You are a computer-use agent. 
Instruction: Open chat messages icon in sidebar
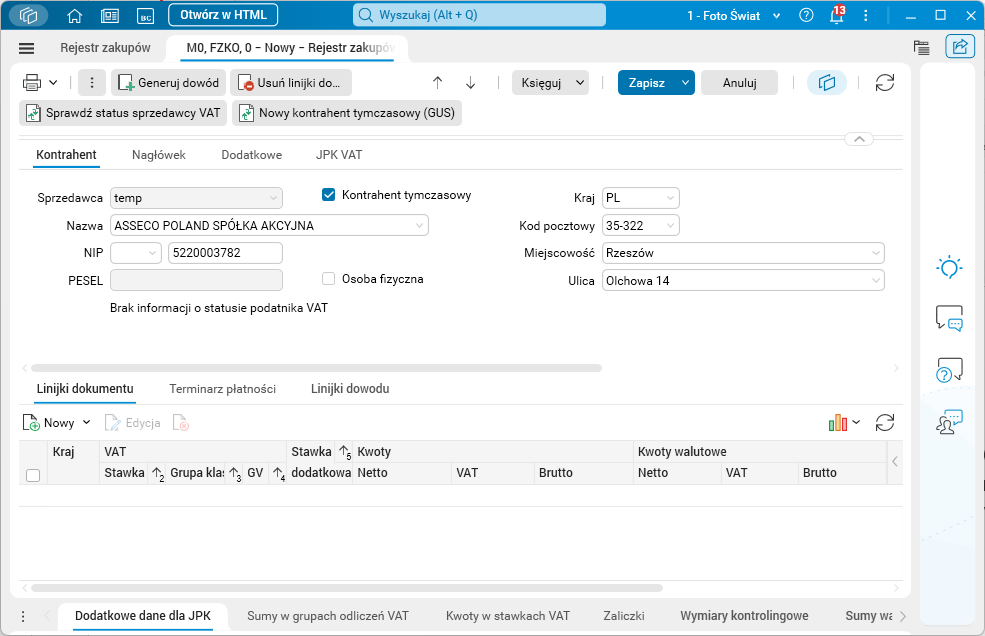tap(949, 317)
